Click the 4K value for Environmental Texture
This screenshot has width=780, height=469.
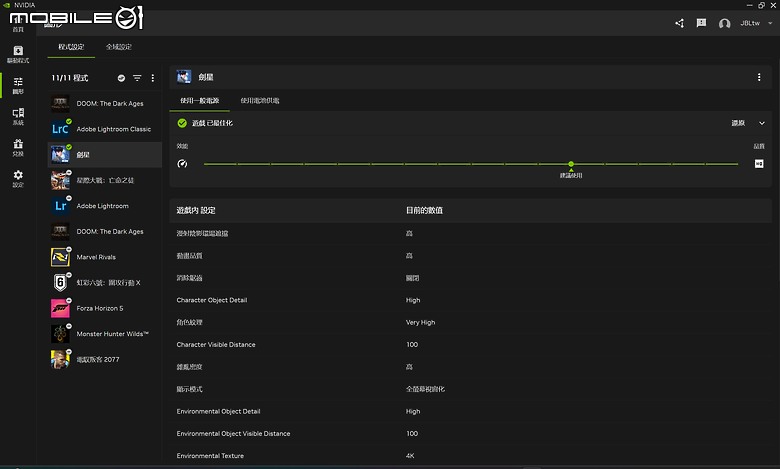[x=410, y=456]
